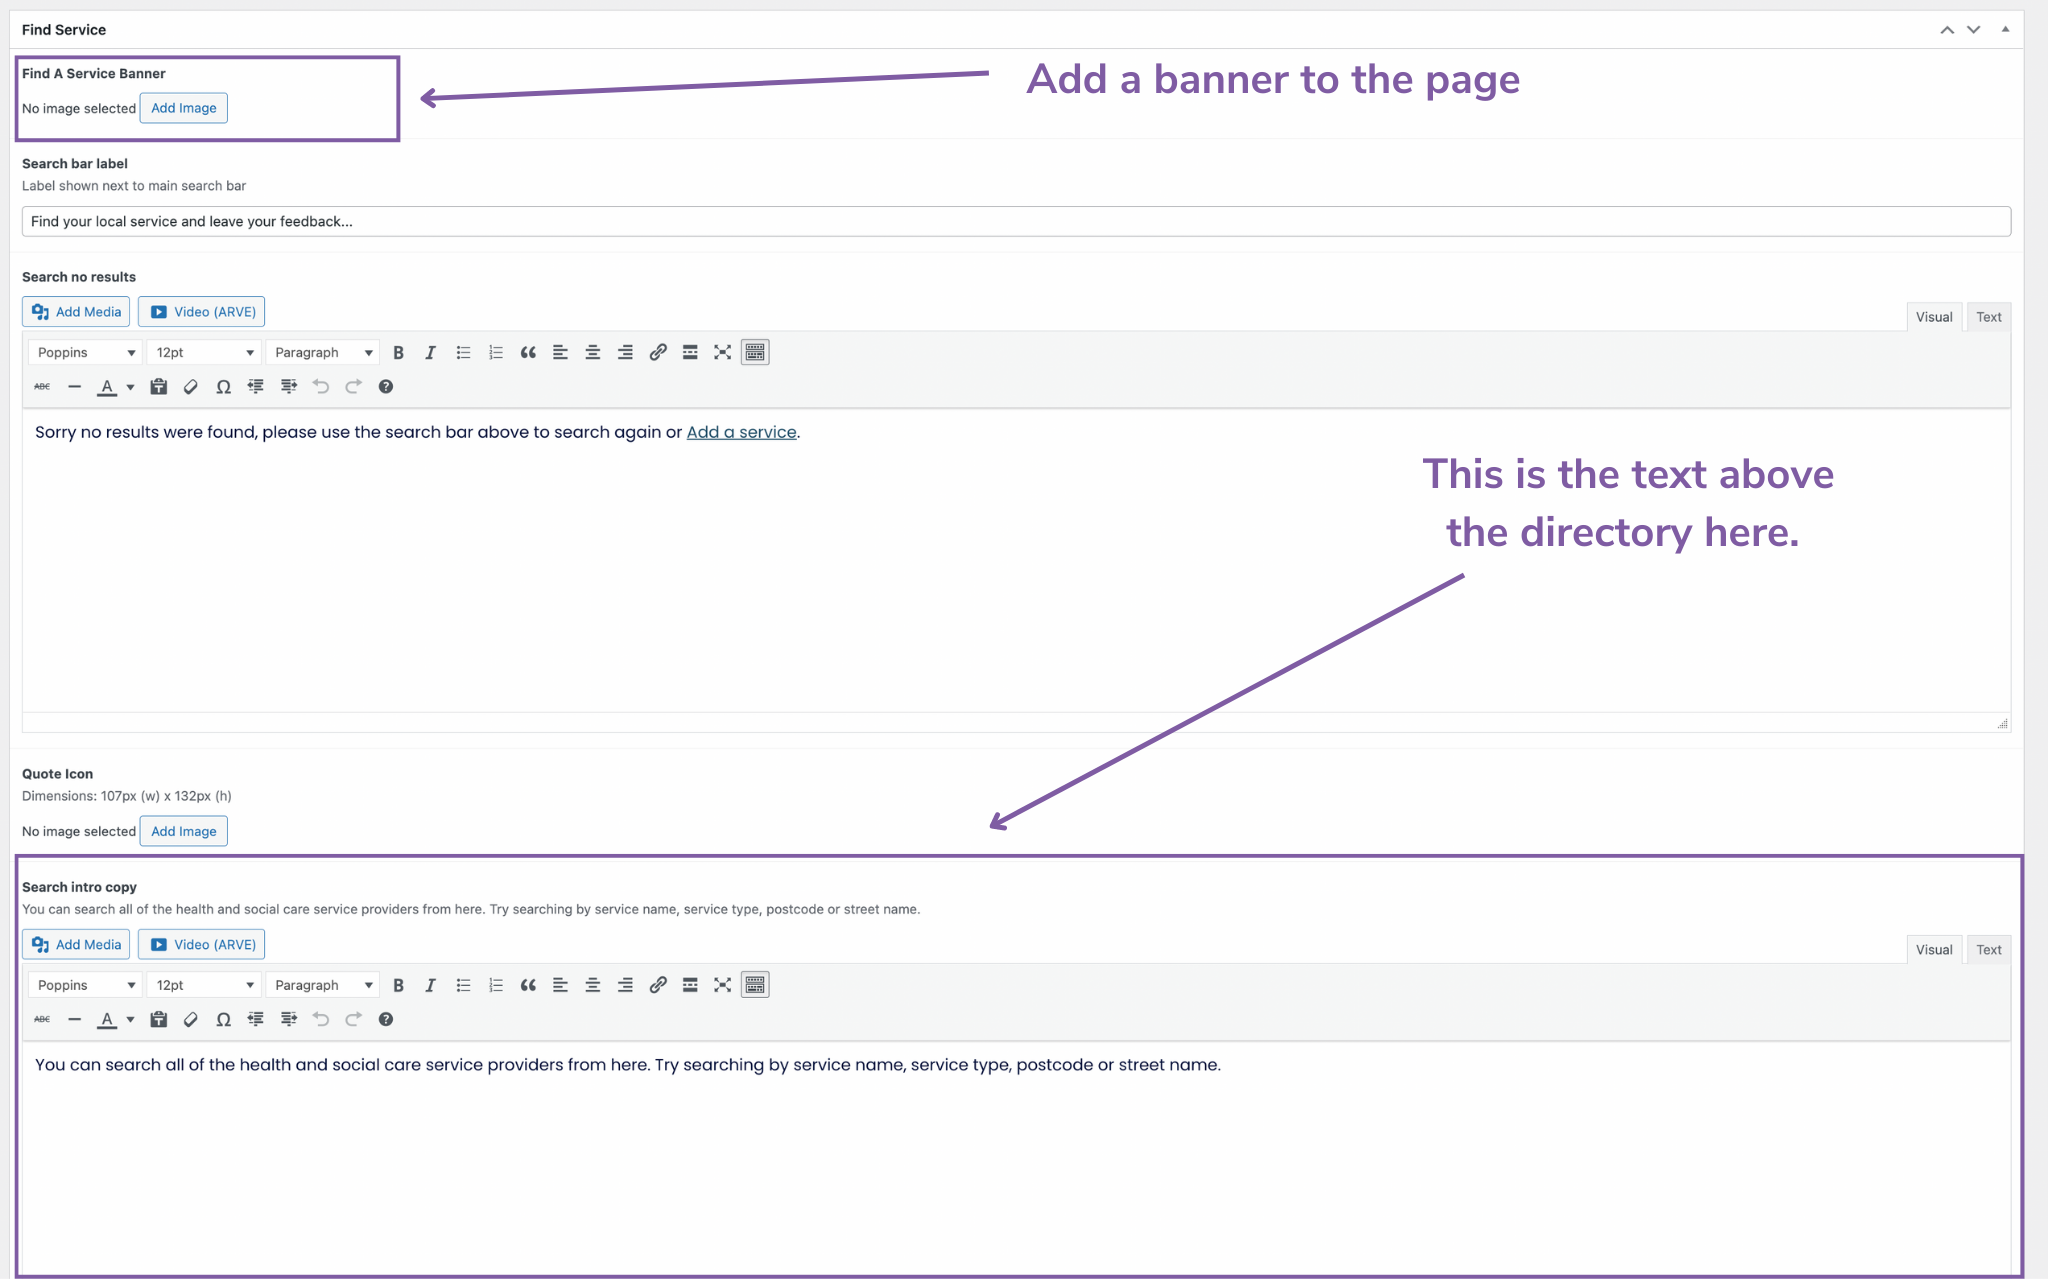Open 12pt font size dropdown in second editor
2048x1279 pixels.
204,985
